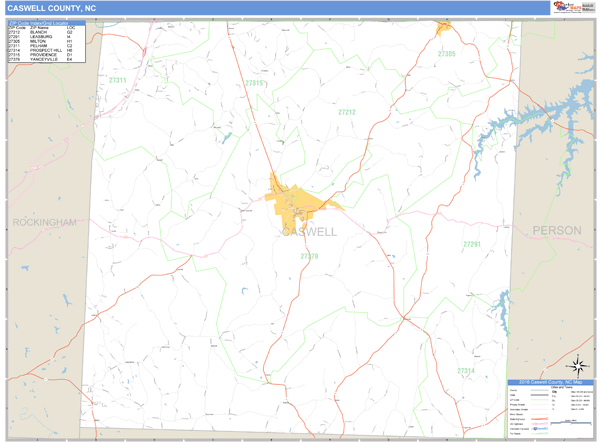
Task: Click the CASWELL county name label
Action: [310, 231]
